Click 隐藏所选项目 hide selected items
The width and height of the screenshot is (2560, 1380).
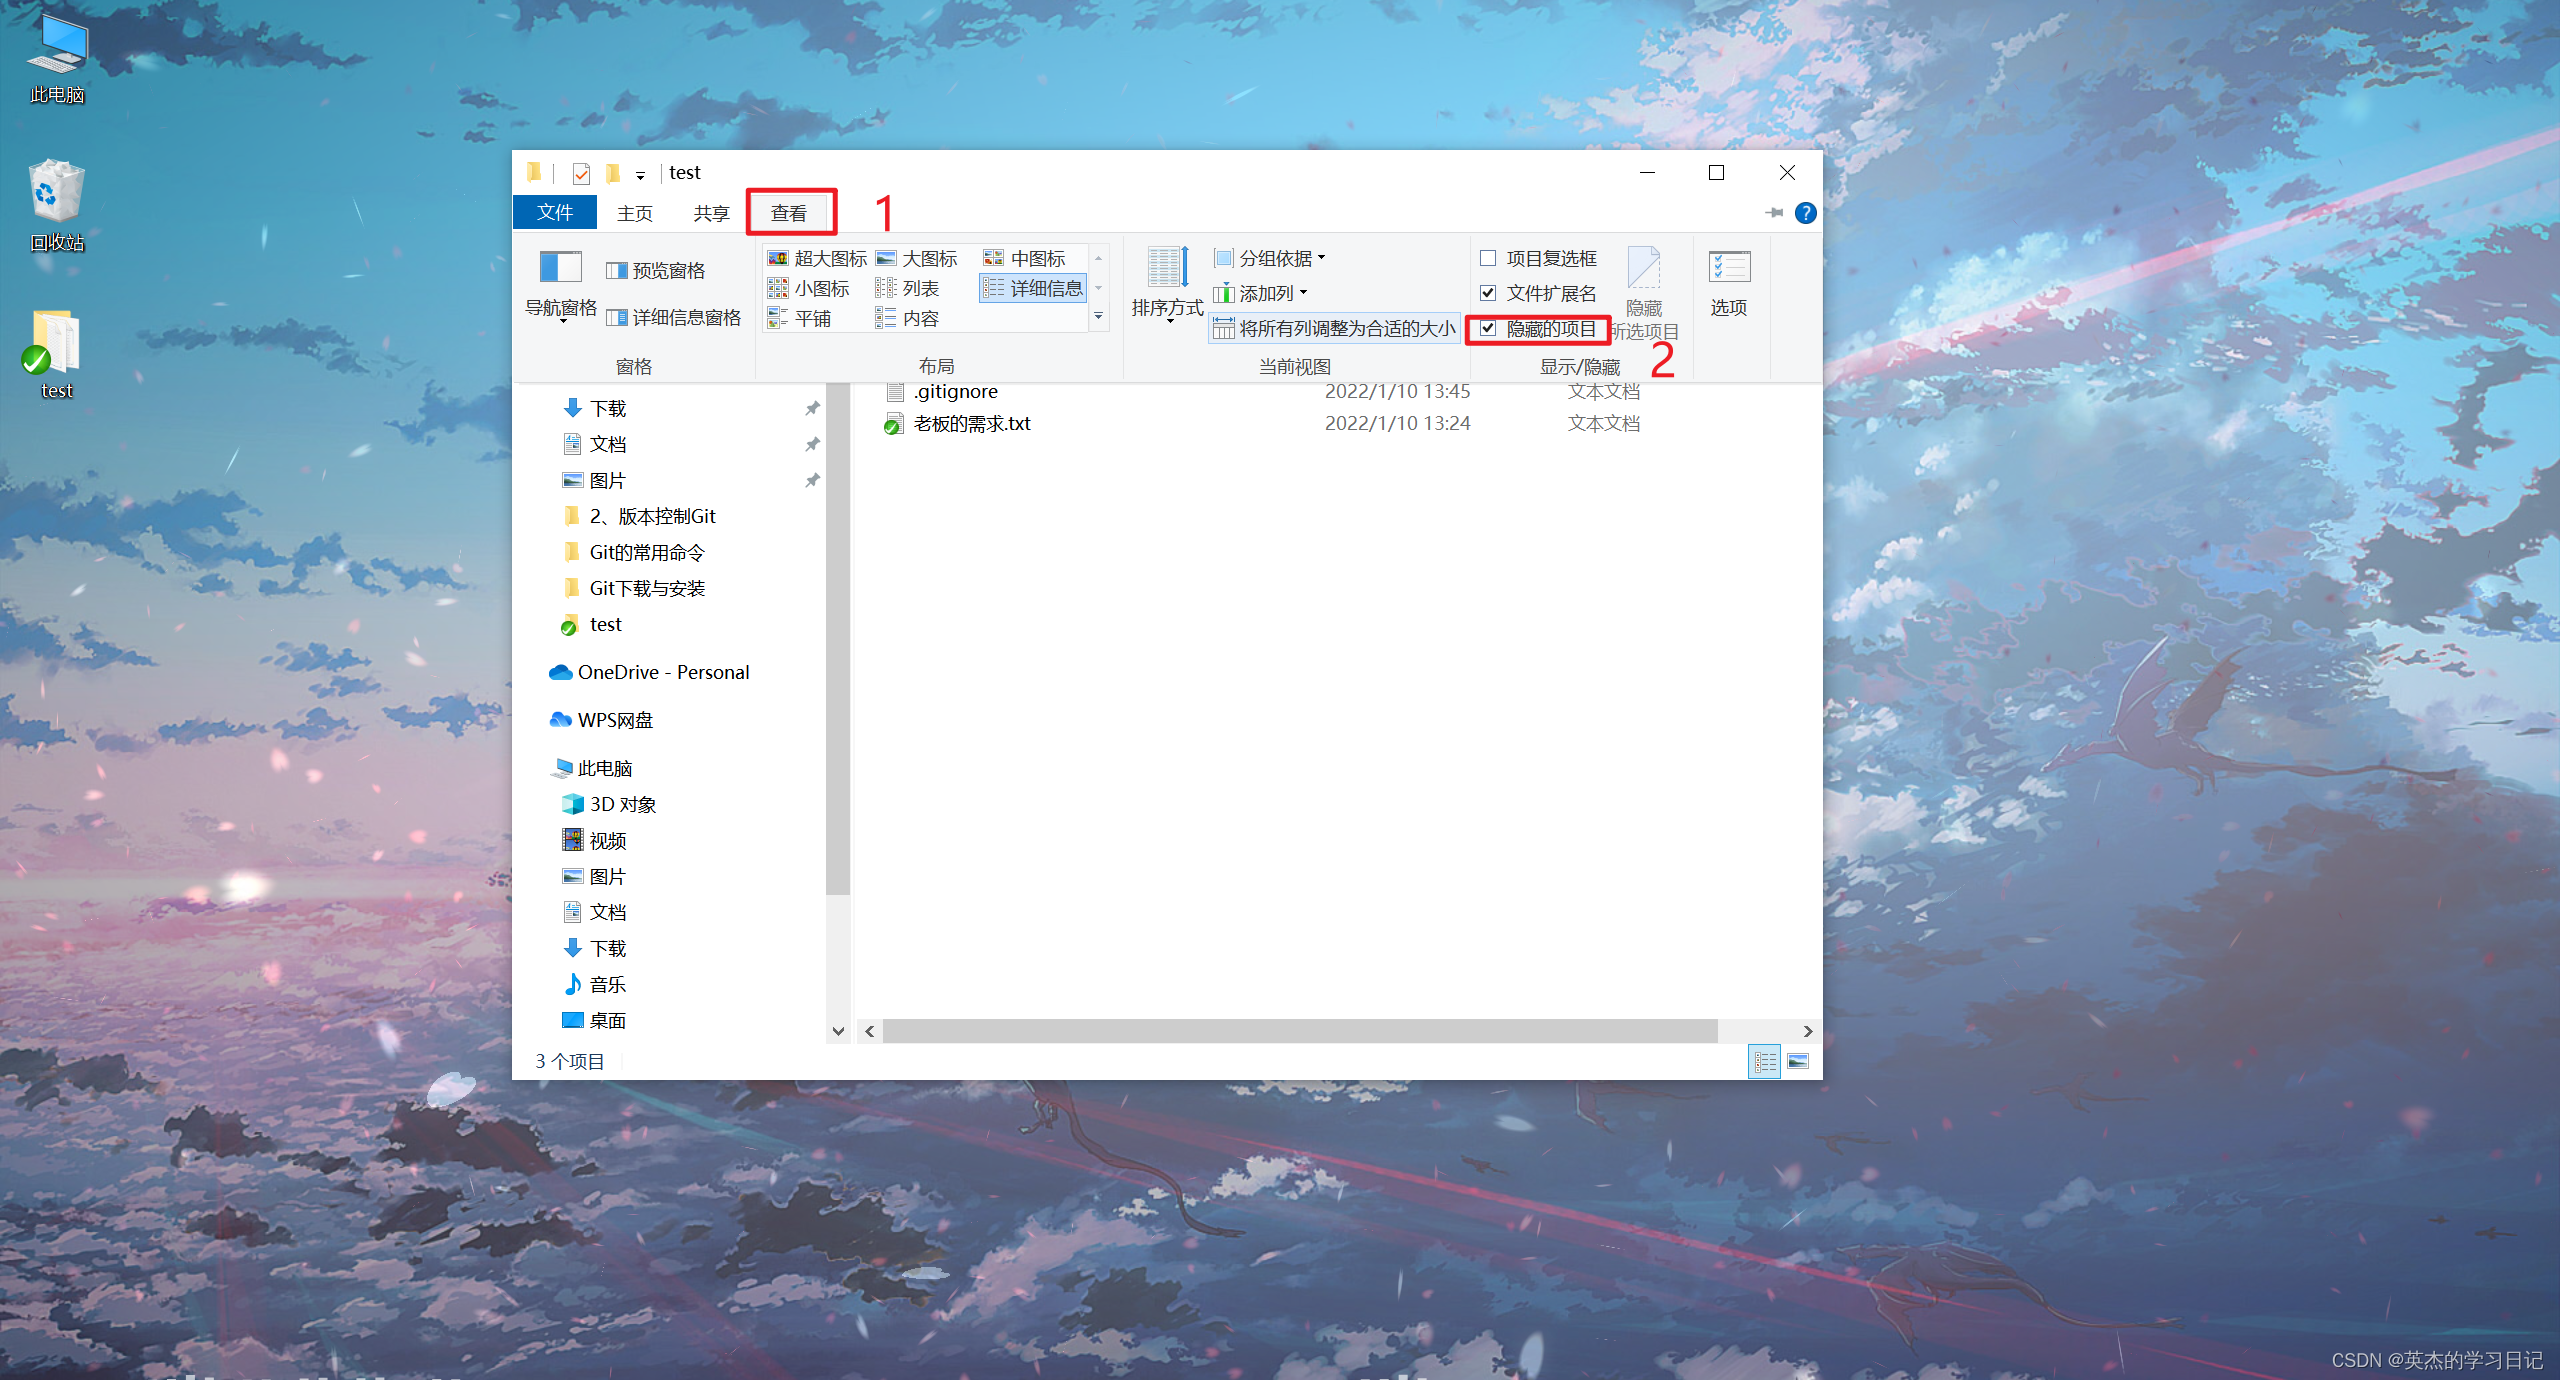[x=1644, y=292]
